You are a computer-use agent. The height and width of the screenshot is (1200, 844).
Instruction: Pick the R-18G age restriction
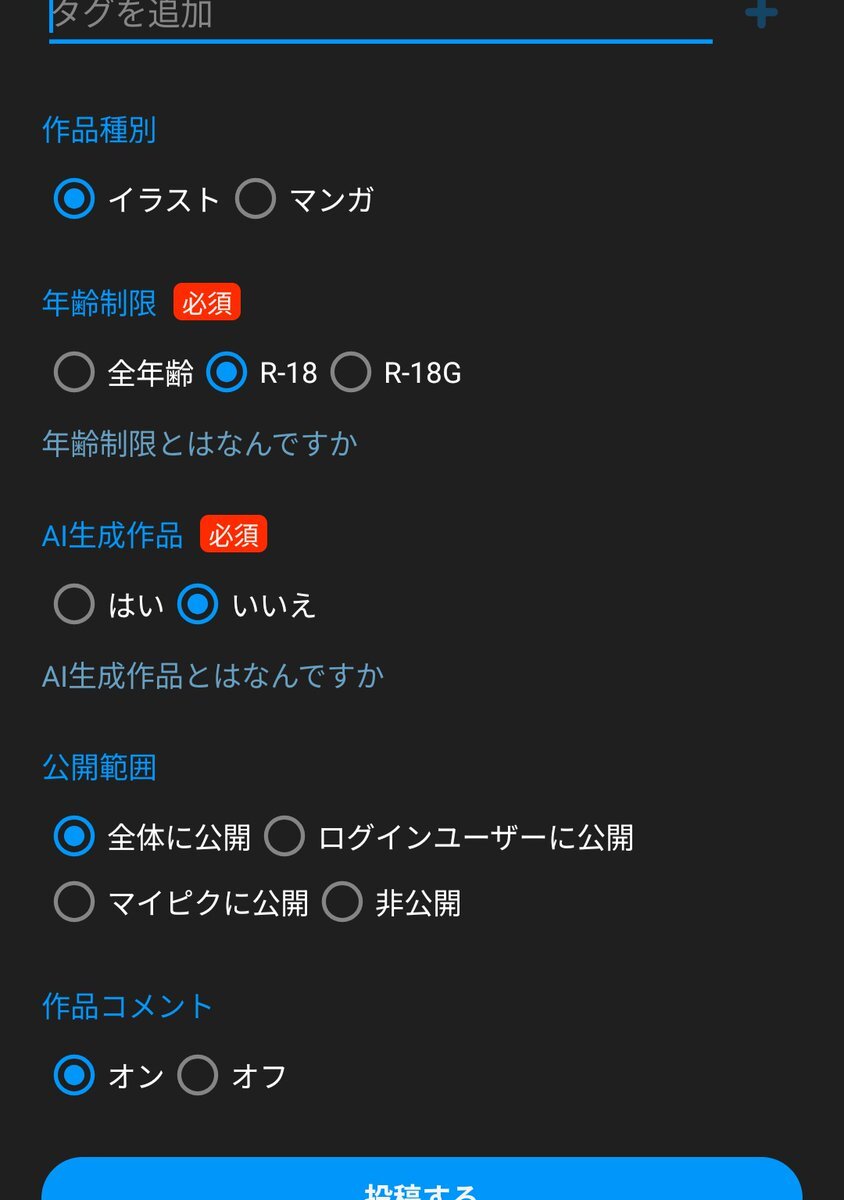[351, 373]
